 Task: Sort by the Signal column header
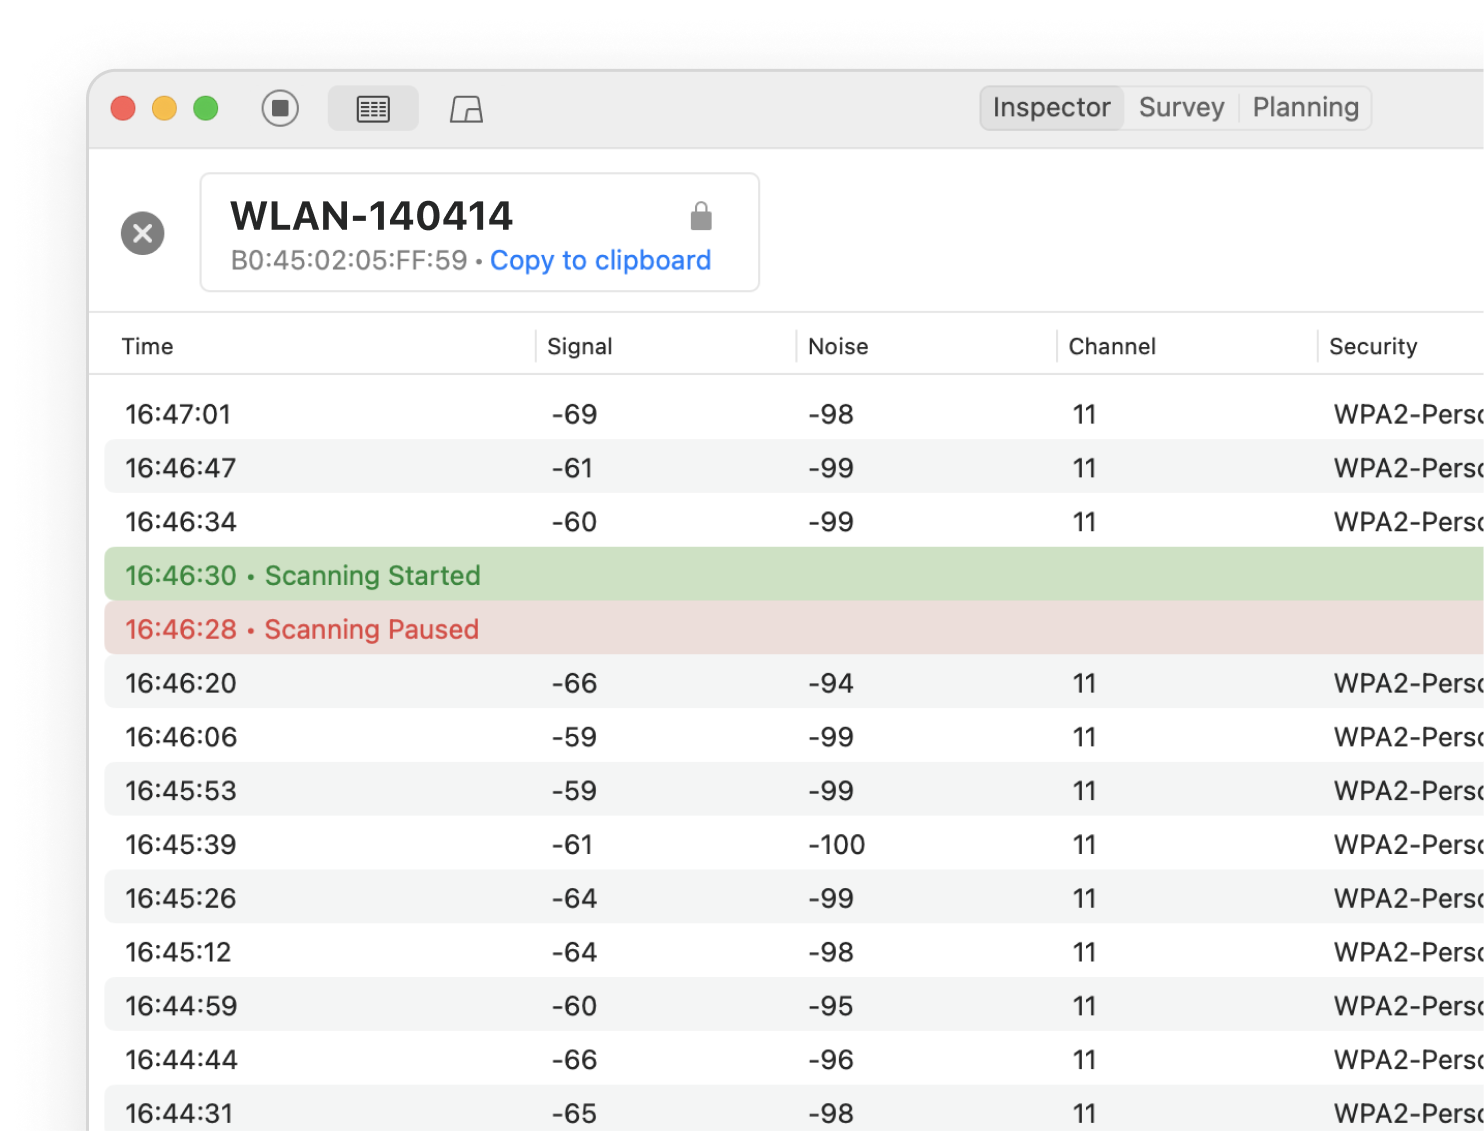[x=580, y=346]
